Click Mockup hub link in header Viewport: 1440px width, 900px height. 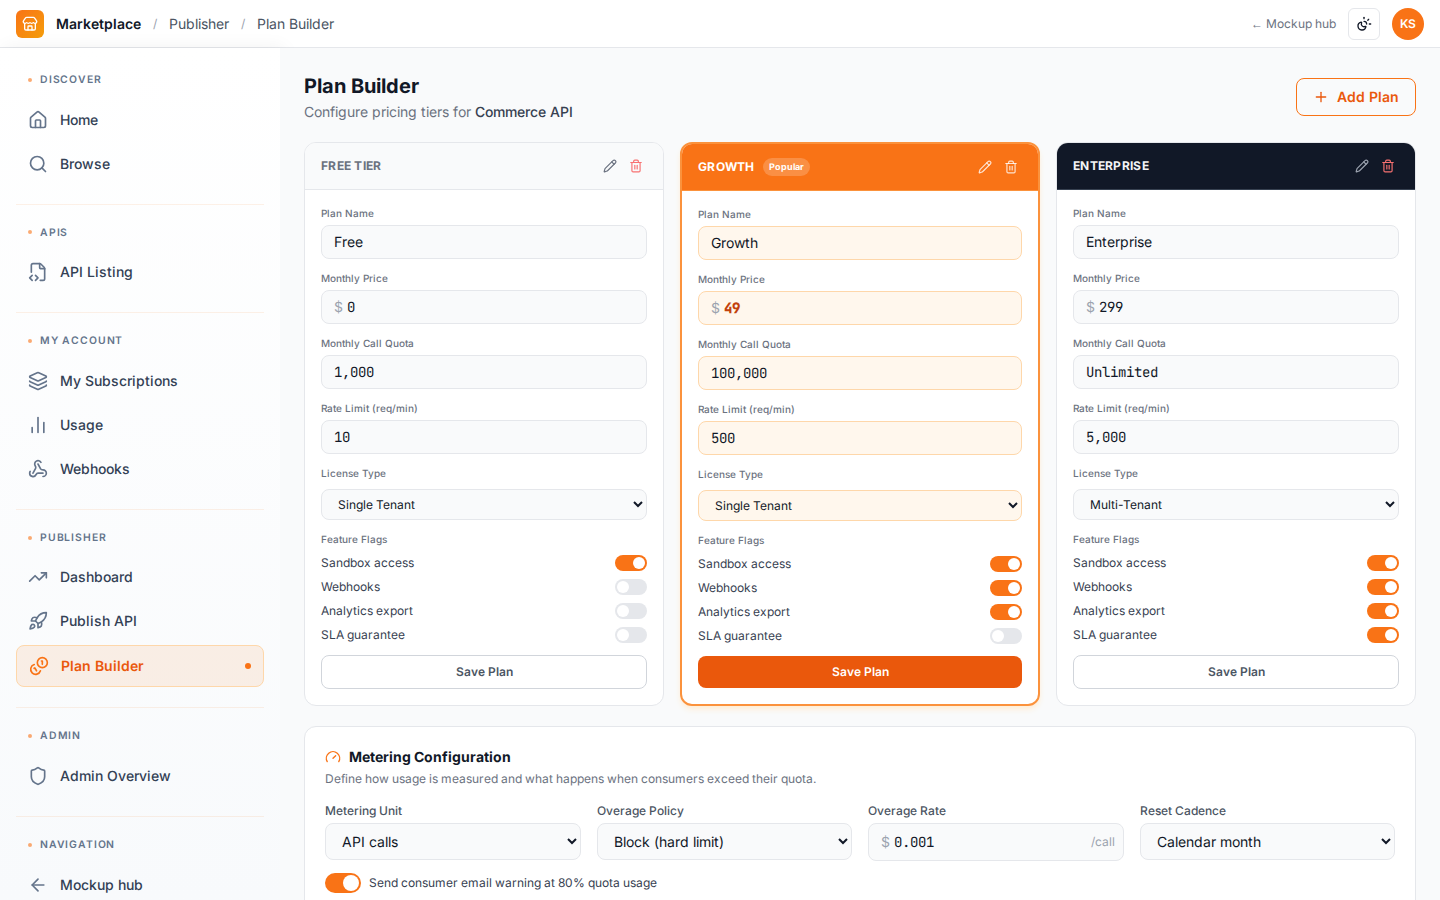1294,24
